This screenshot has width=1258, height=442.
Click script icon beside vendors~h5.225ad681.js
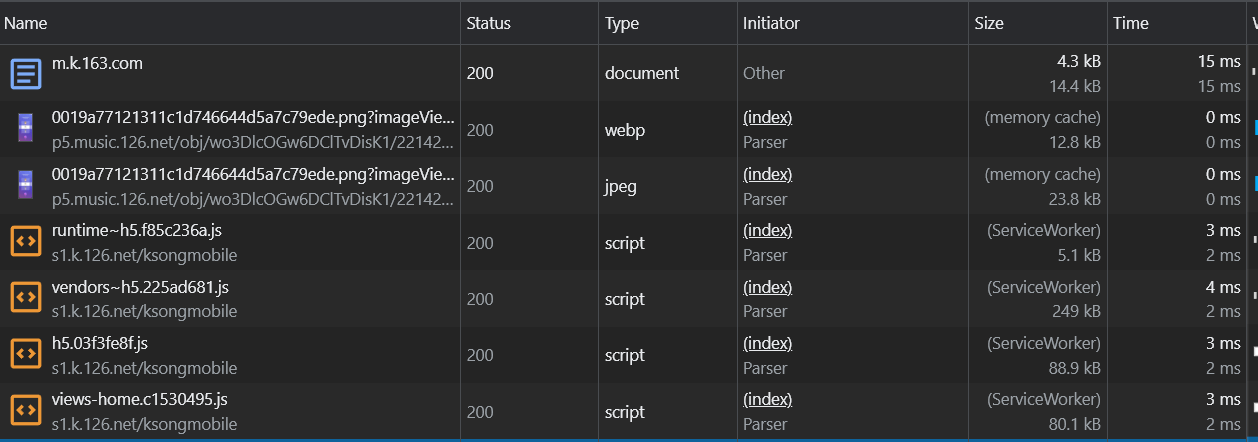[x=25, y=298]
